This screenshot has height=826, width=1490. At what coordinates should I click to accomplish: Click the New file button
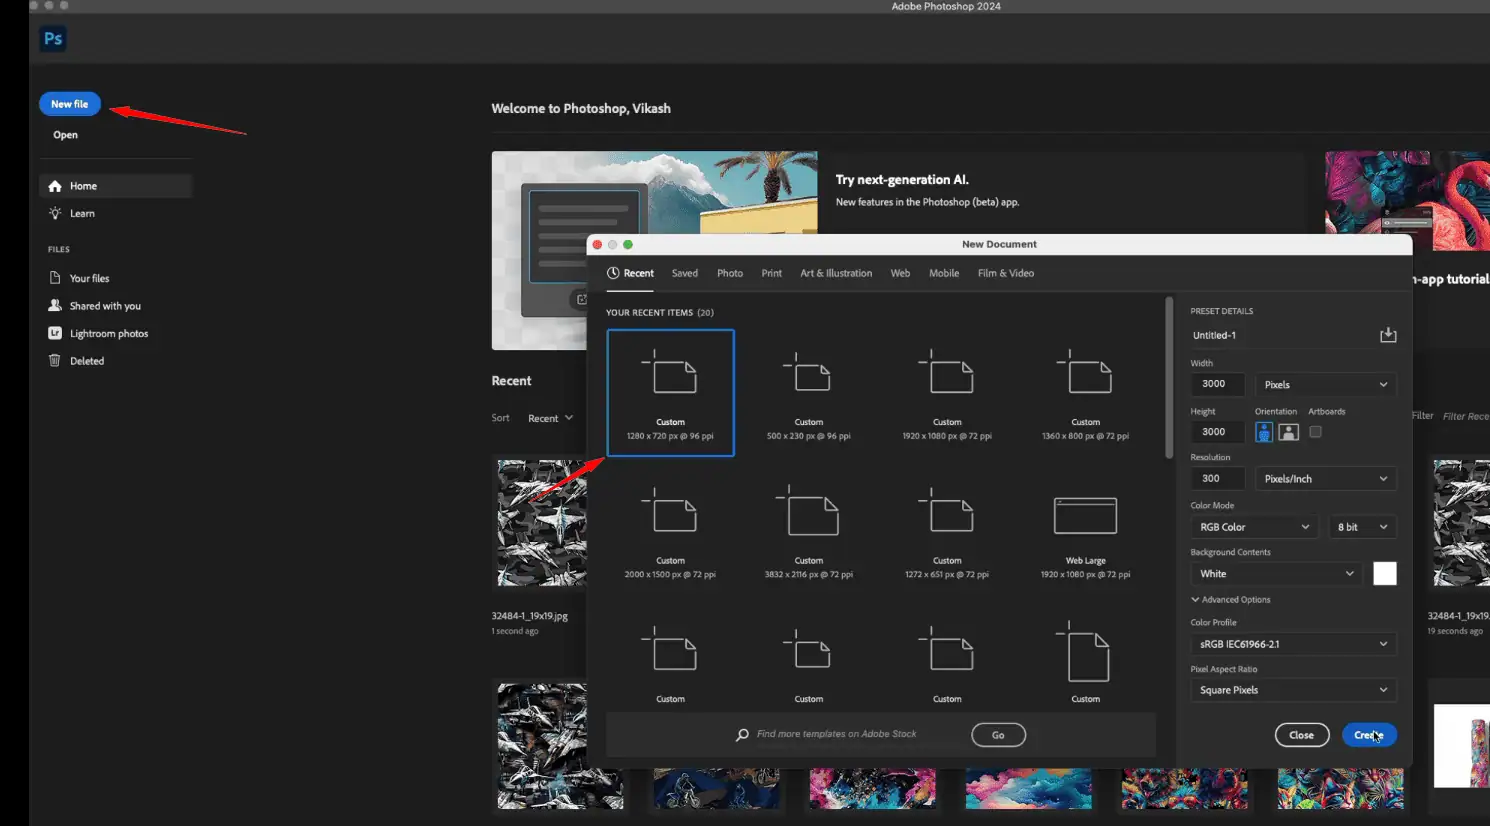(69, 104)
